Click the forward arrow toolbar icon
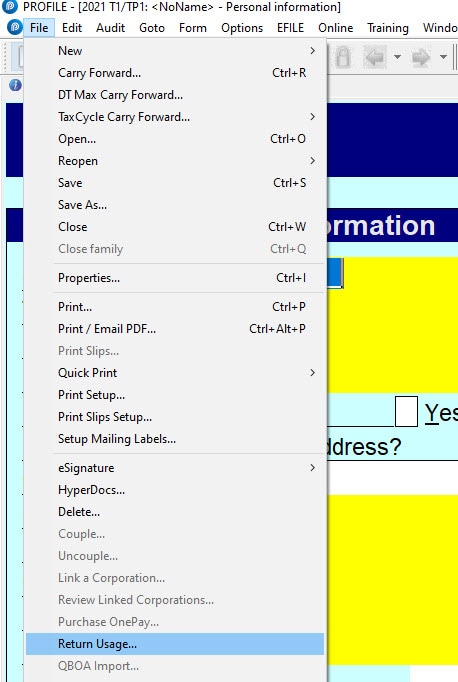The image size is (458, 682). pyautogui.click(x=420, y=57)
